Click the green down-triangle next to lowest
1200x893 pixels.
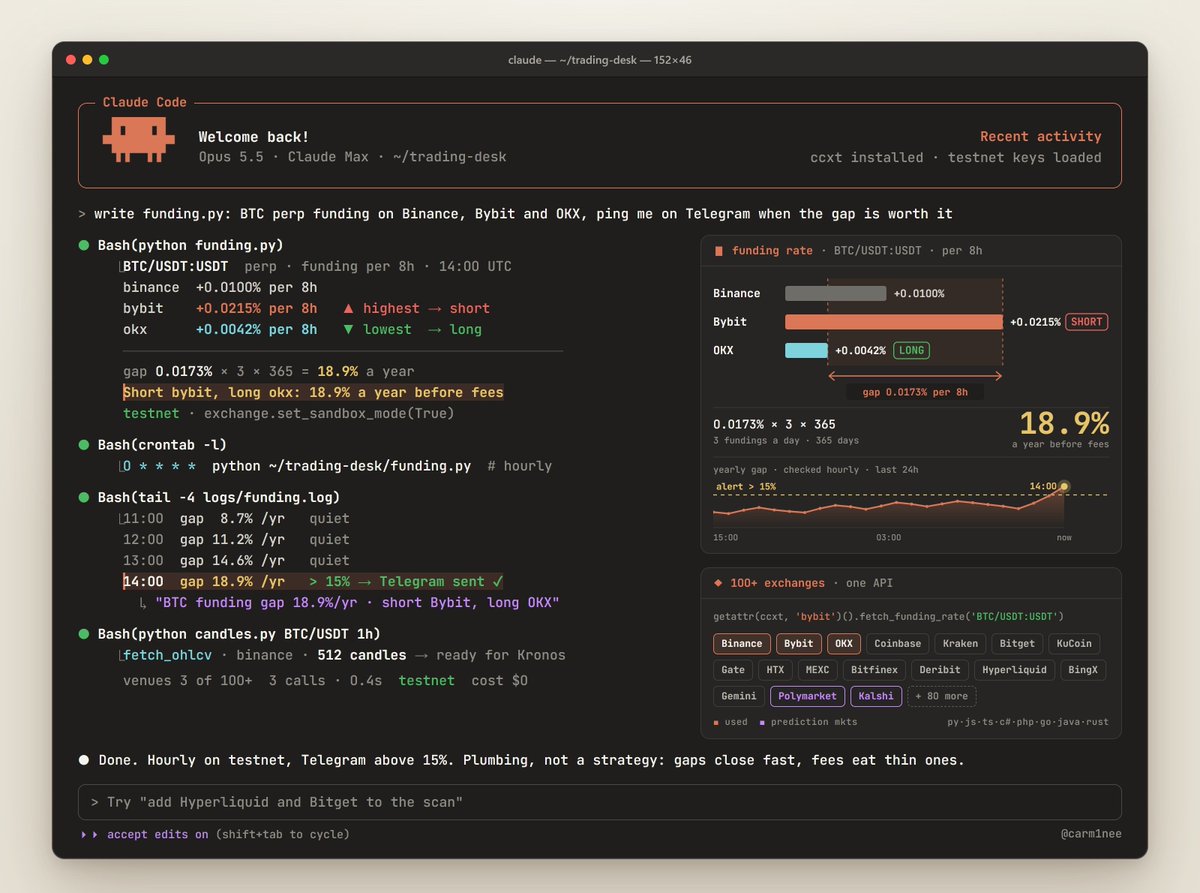[x=348, y=330]
